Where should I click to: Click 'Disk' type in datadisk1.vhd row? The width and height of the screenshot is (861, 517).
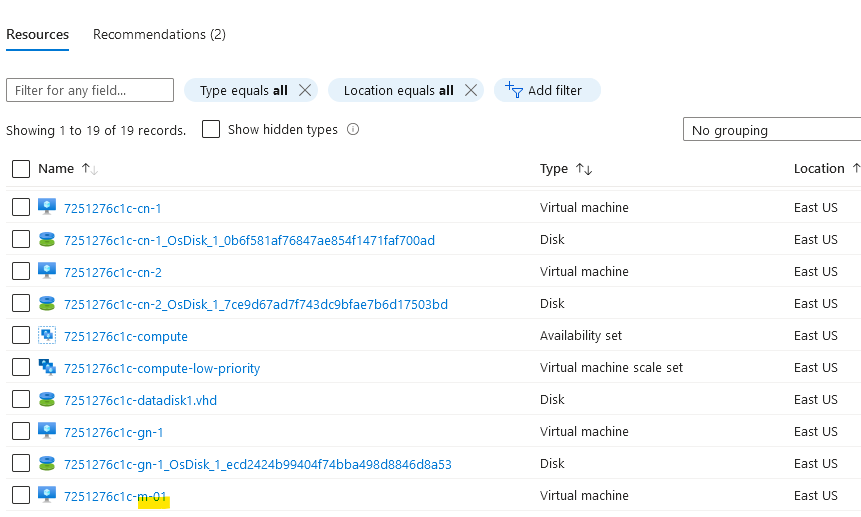click(x=552, y=400)
